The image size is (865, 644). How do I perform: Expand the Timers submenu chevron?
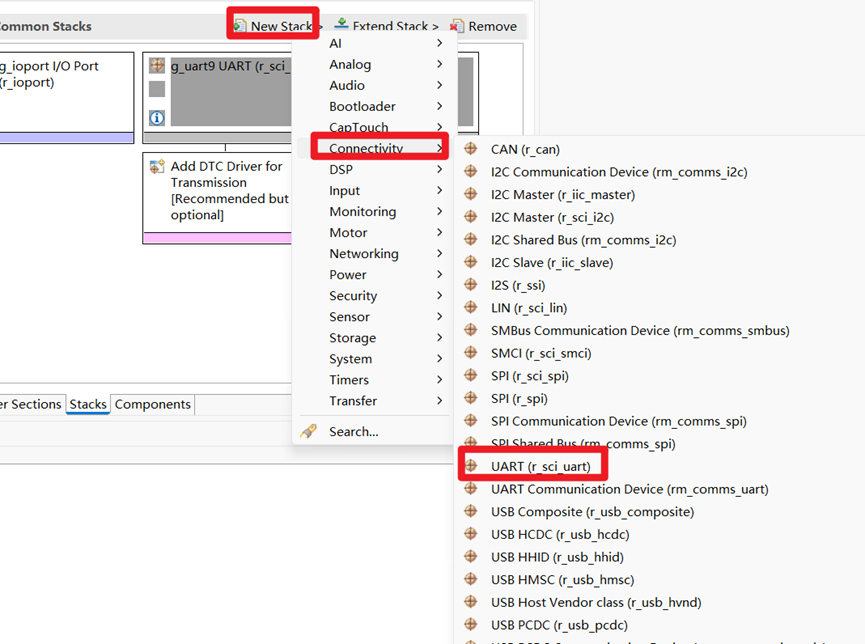(439, 380)
